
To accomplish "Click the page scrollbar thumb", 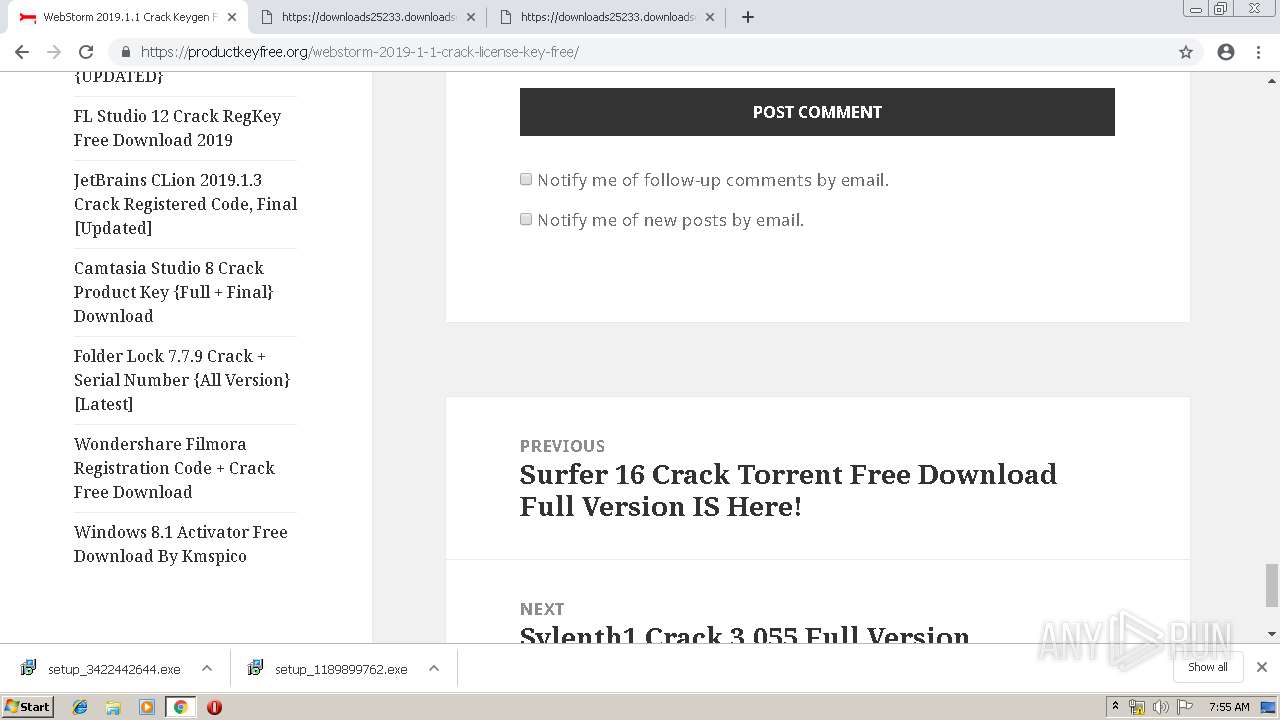I will (1272, 585).
